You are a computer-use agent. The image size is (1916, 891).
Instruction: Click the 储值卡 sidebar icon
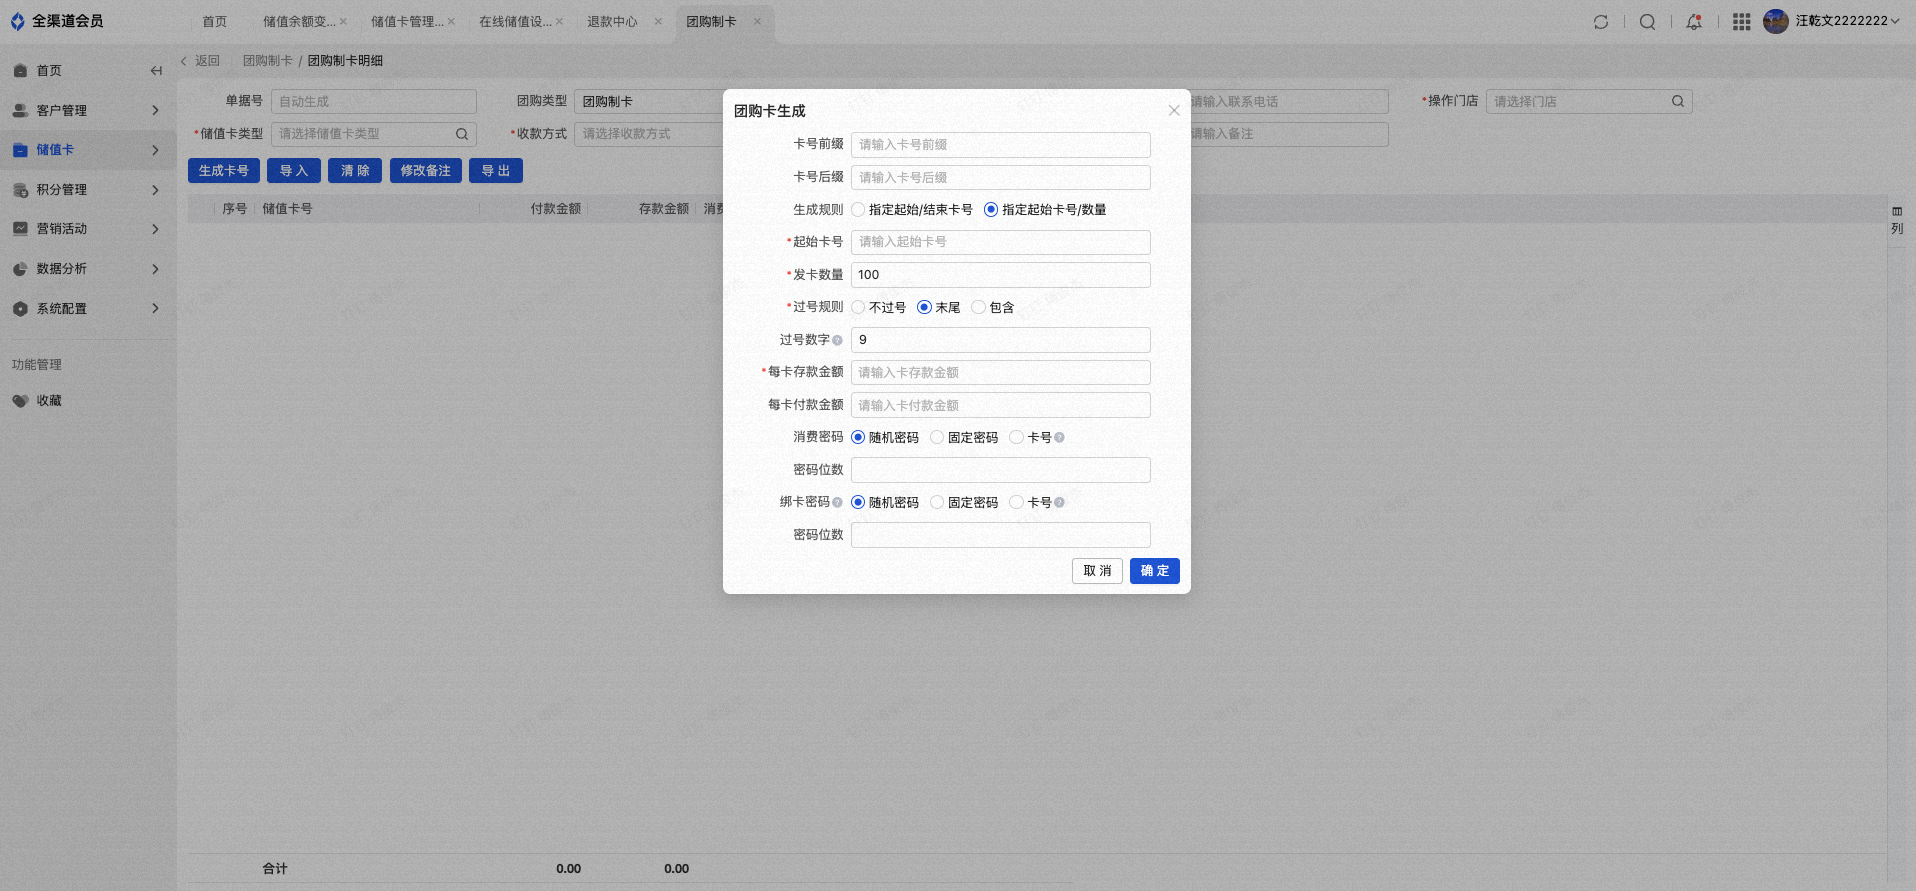point(20,150)
